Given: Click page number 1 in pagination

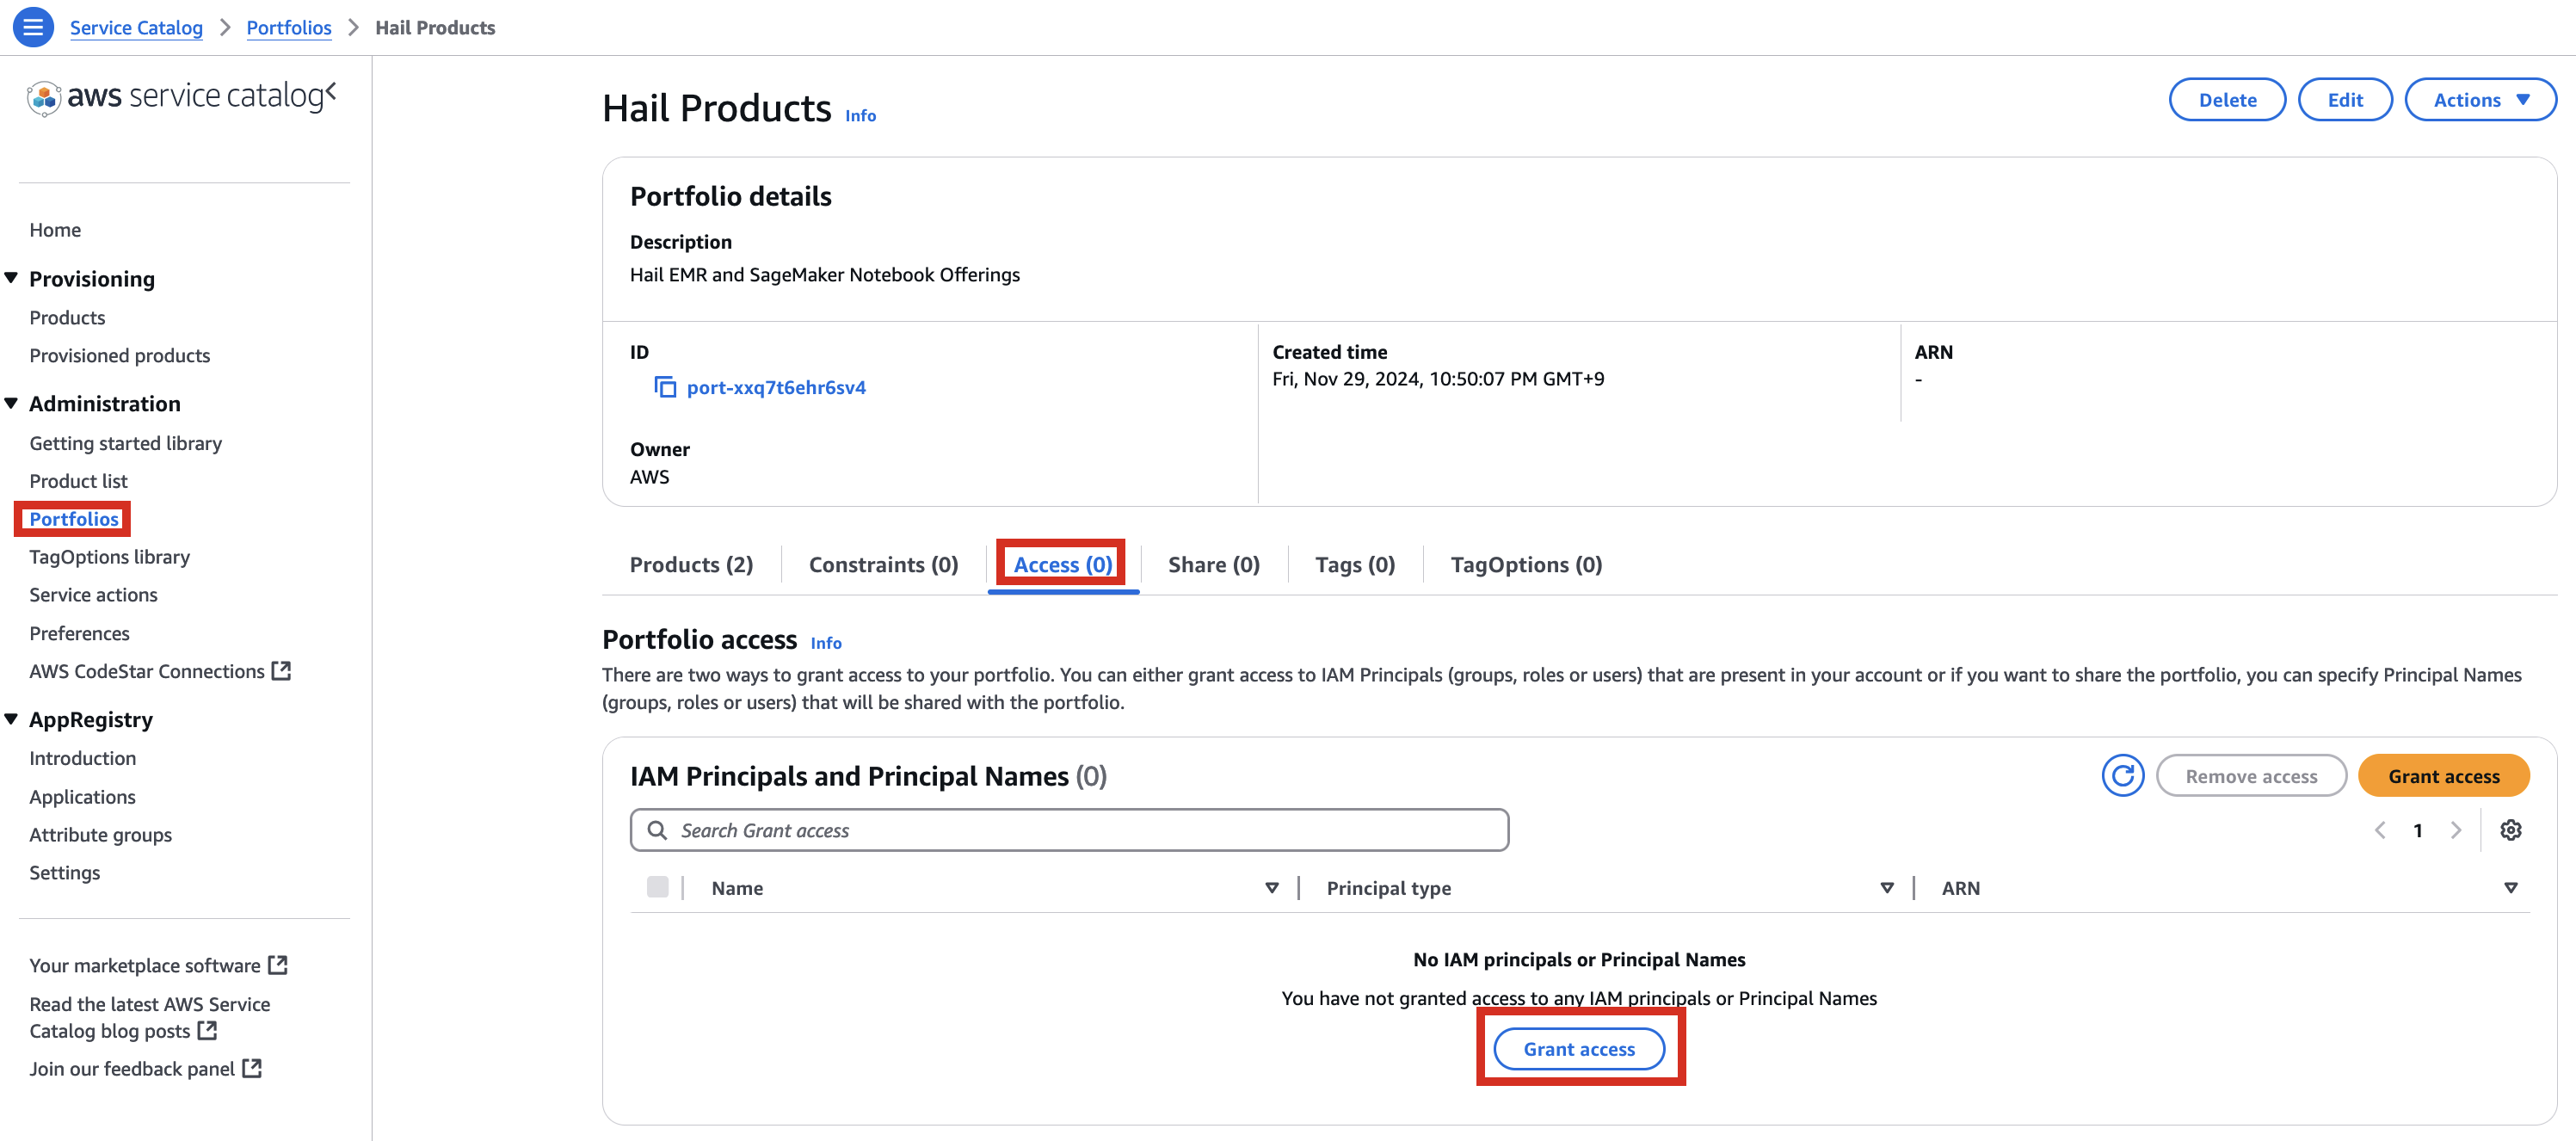Looking at the screenshot, I should (2417, 830).
